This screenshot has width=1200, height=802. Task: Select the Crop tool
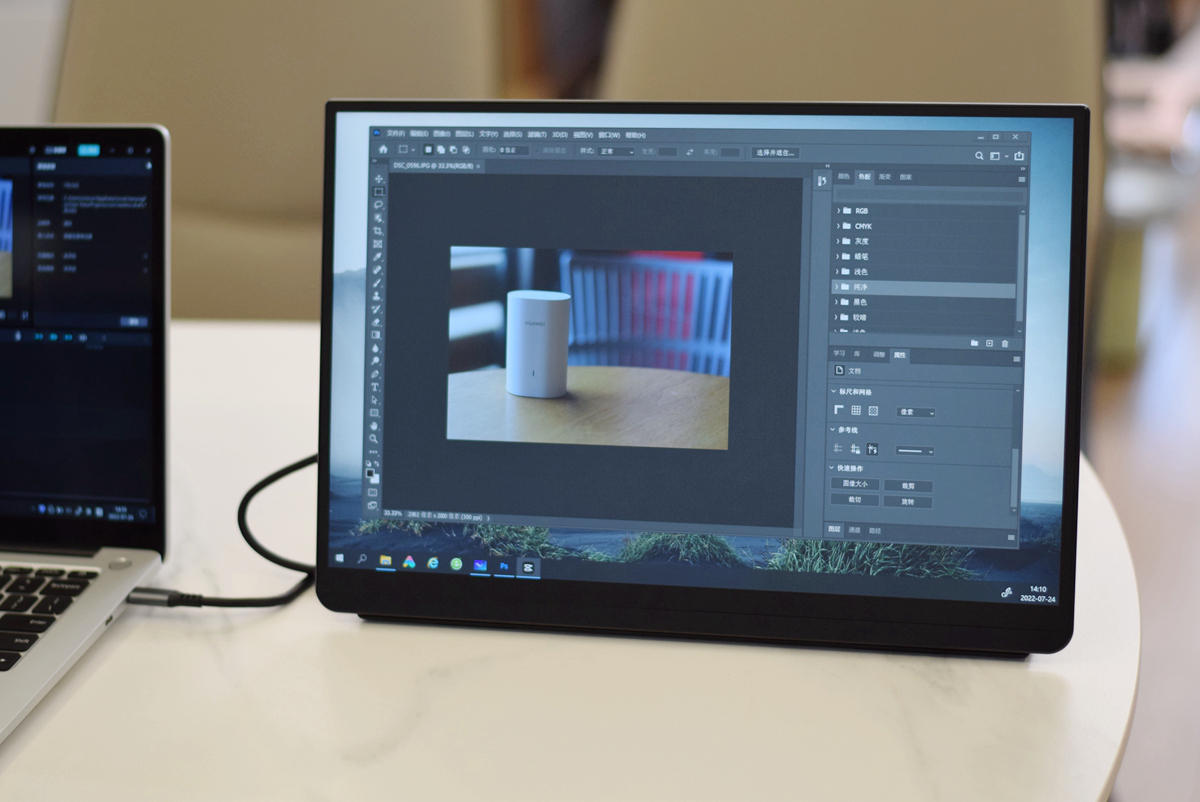coord(378,230)
